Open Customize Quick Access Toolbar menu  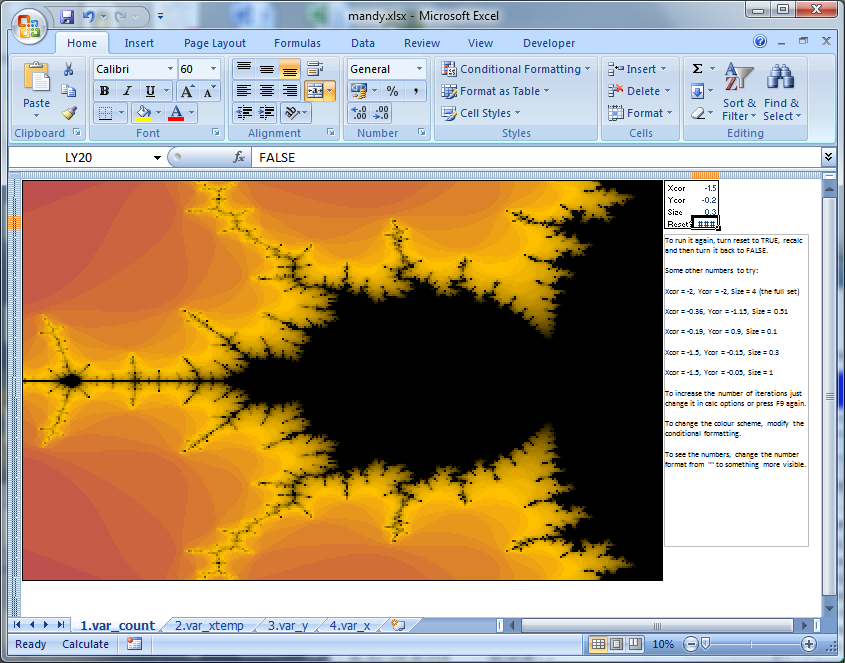[160, 17]
